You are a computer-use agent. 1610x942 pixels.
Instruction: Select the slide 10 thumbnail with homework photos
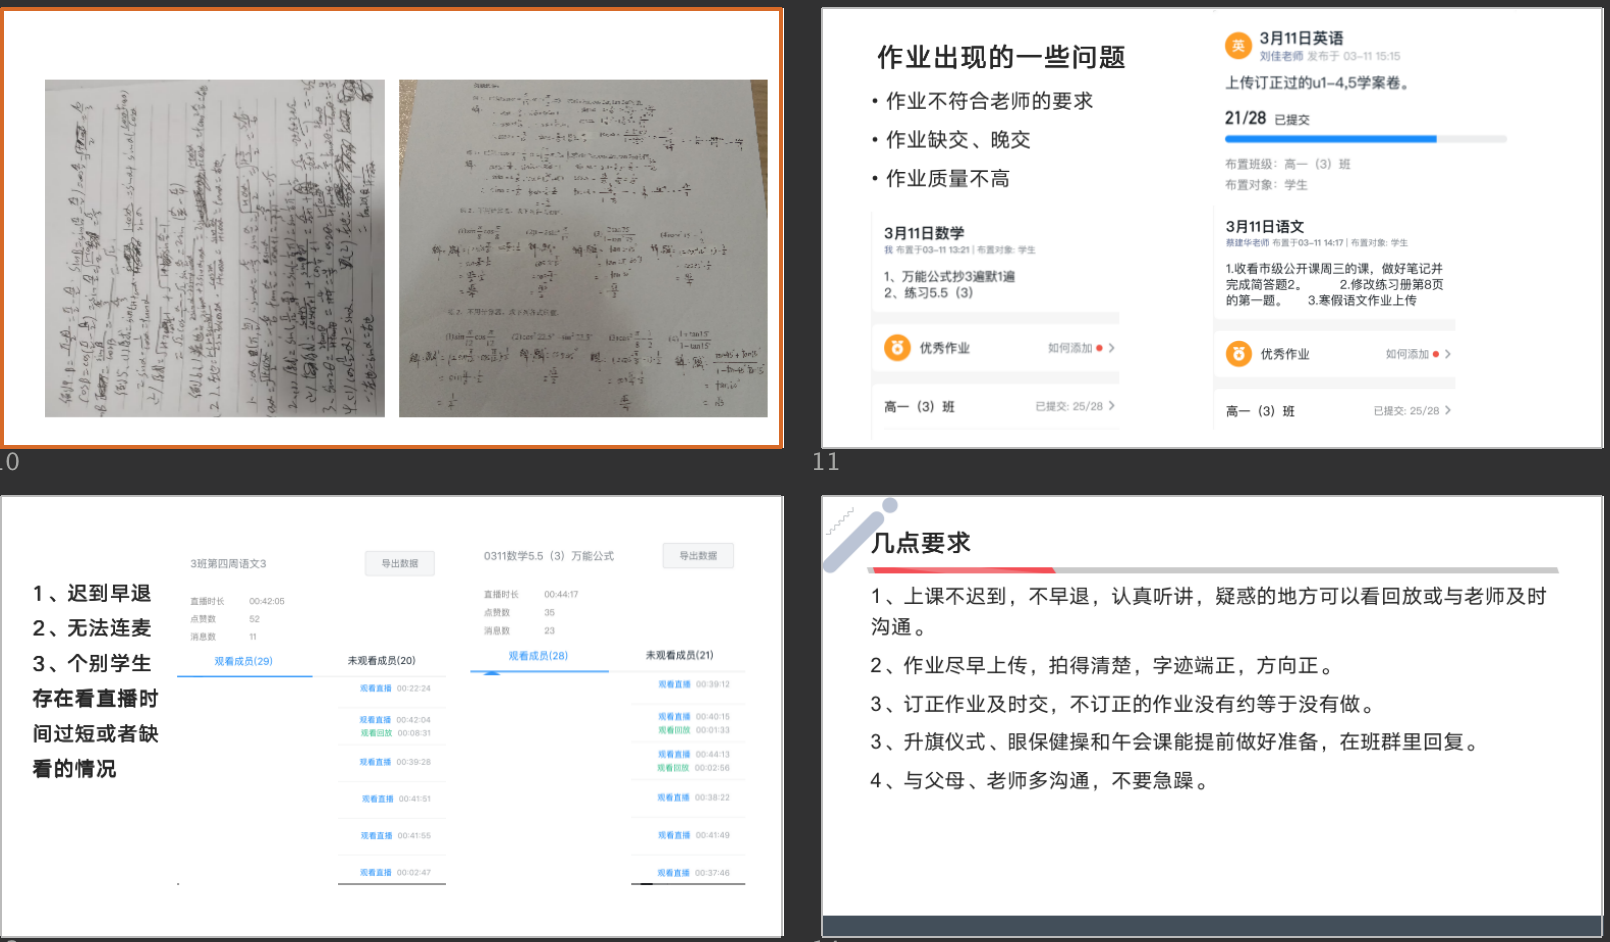pyautogui.click(x=392, y=228)
